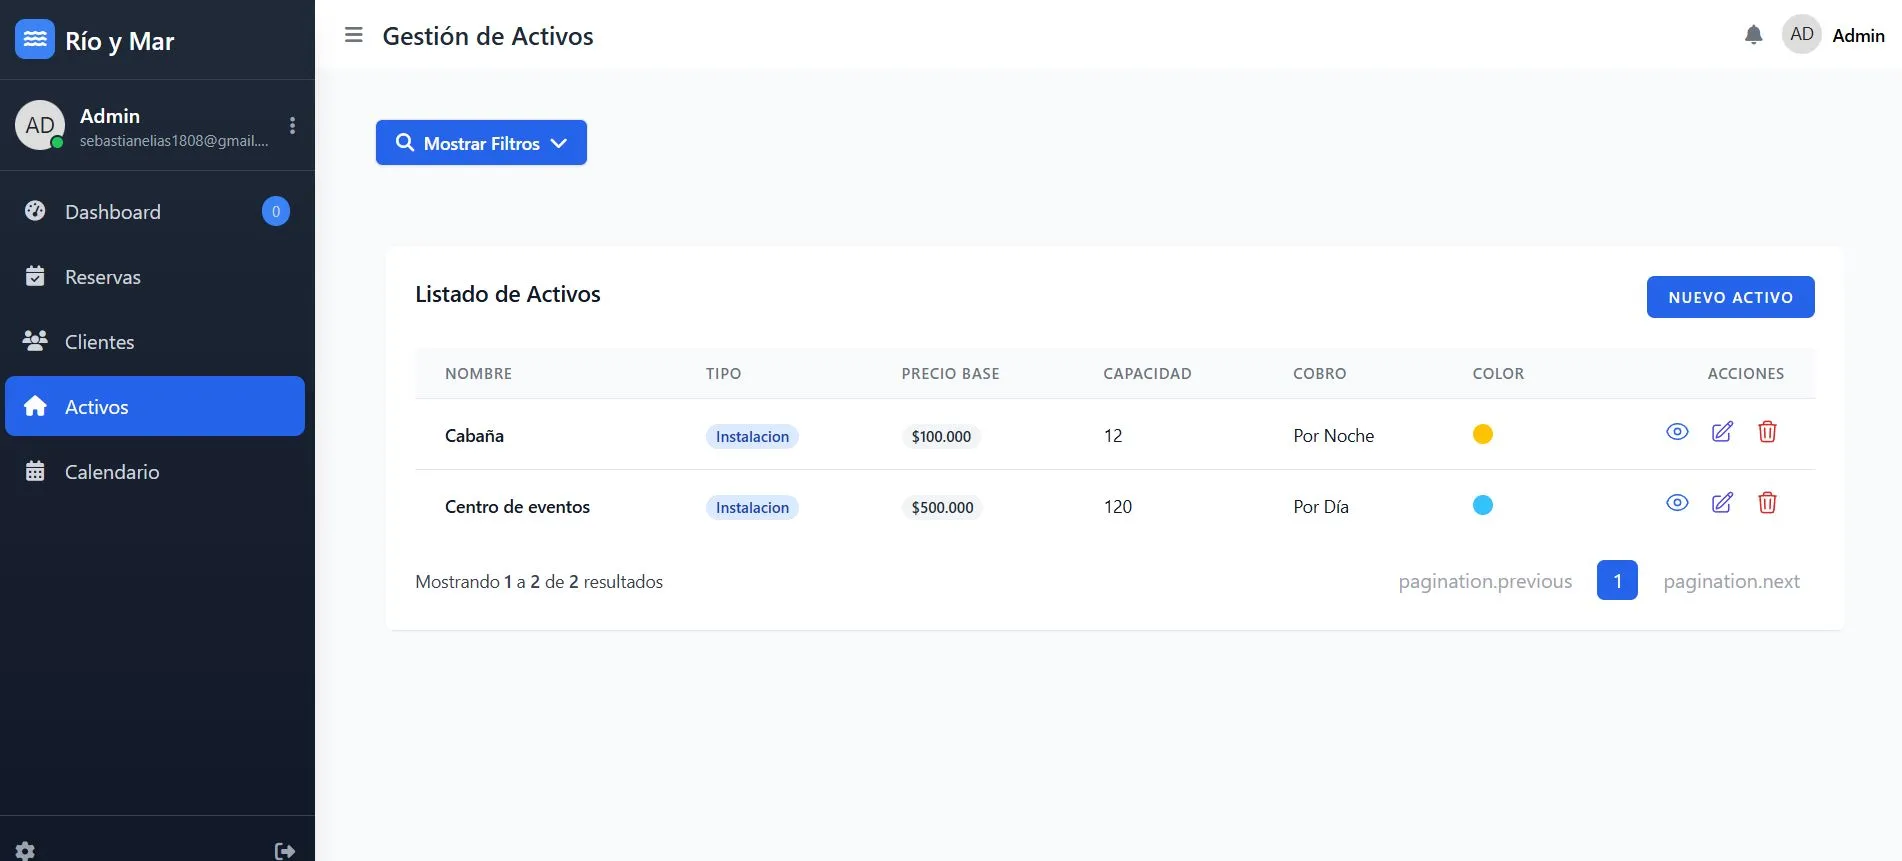Viewport: 1902px width, 861px height.
Task: View the Cabaña asset with eye icon
Action: click(1677, 431)
